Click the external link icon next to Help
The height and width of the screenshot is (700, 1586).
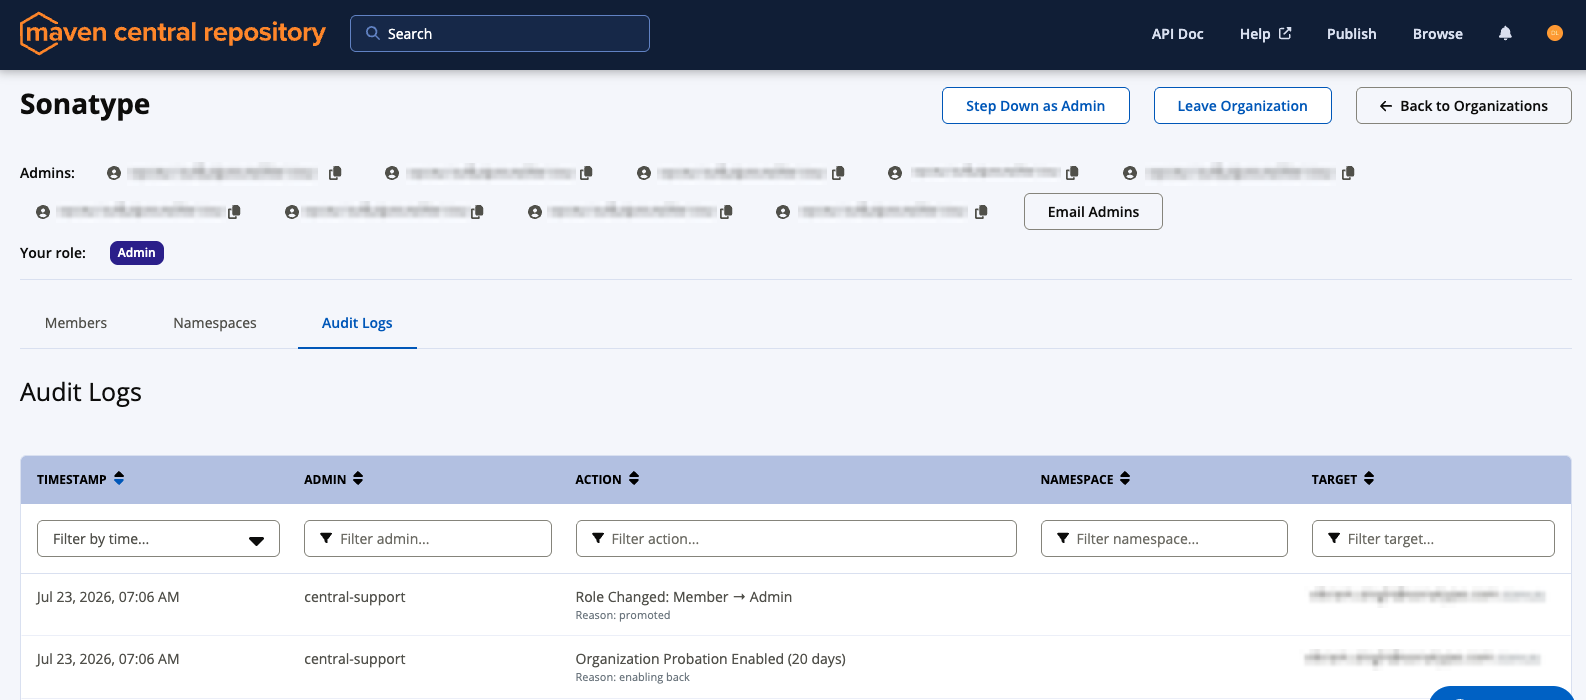click(x=1285, y=33)
